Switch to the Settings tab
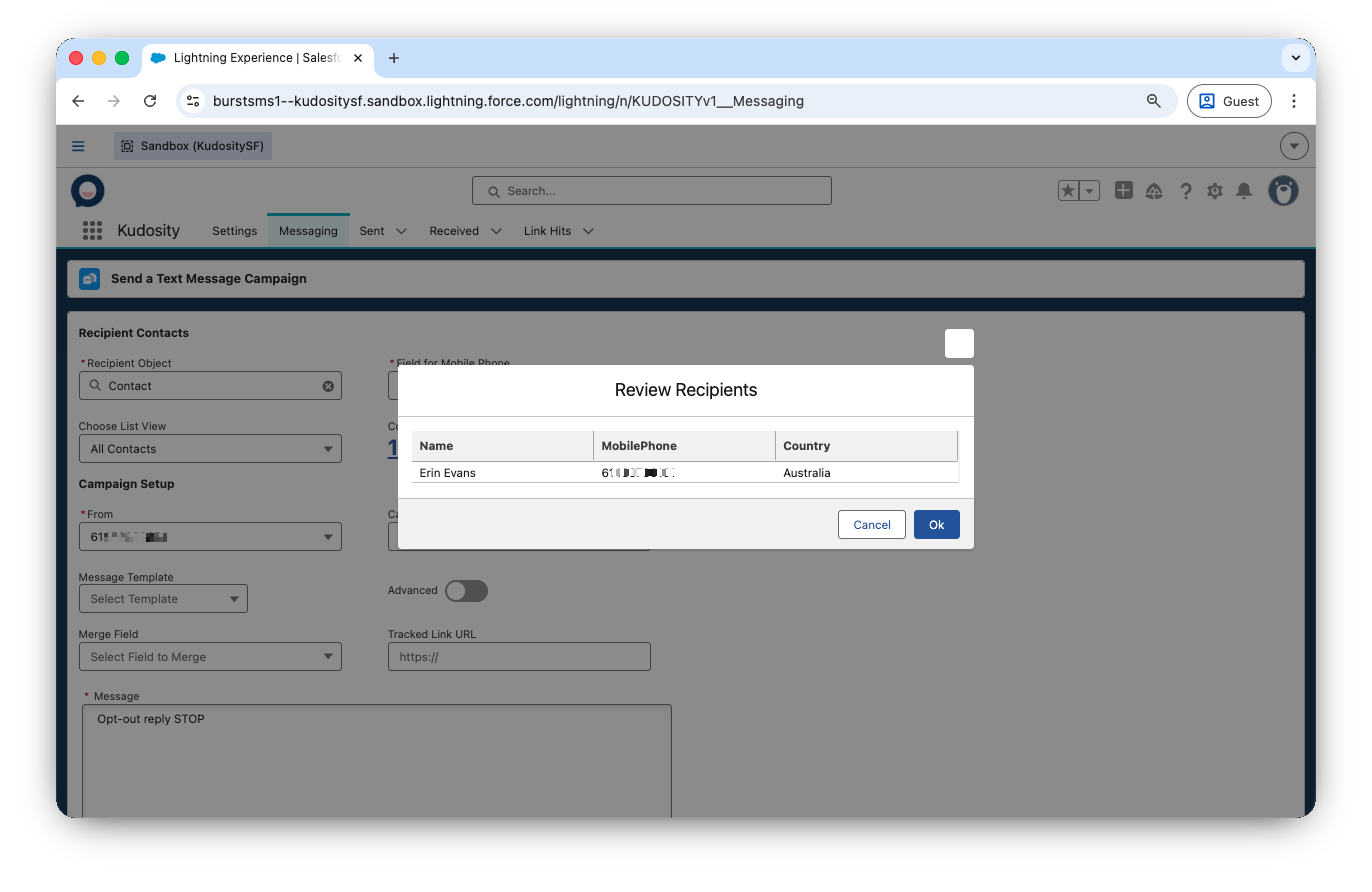1372x892 pixels. click(234, 231)
